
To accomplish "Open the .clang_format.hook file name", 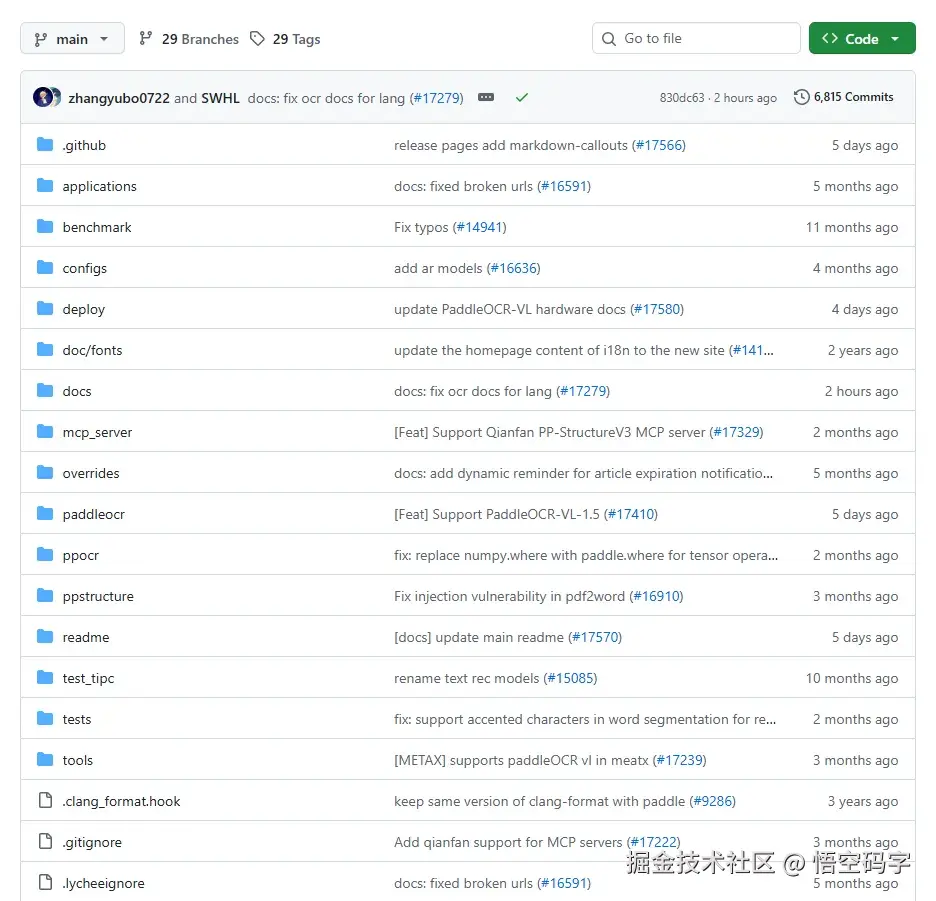I will pos(121,801).
